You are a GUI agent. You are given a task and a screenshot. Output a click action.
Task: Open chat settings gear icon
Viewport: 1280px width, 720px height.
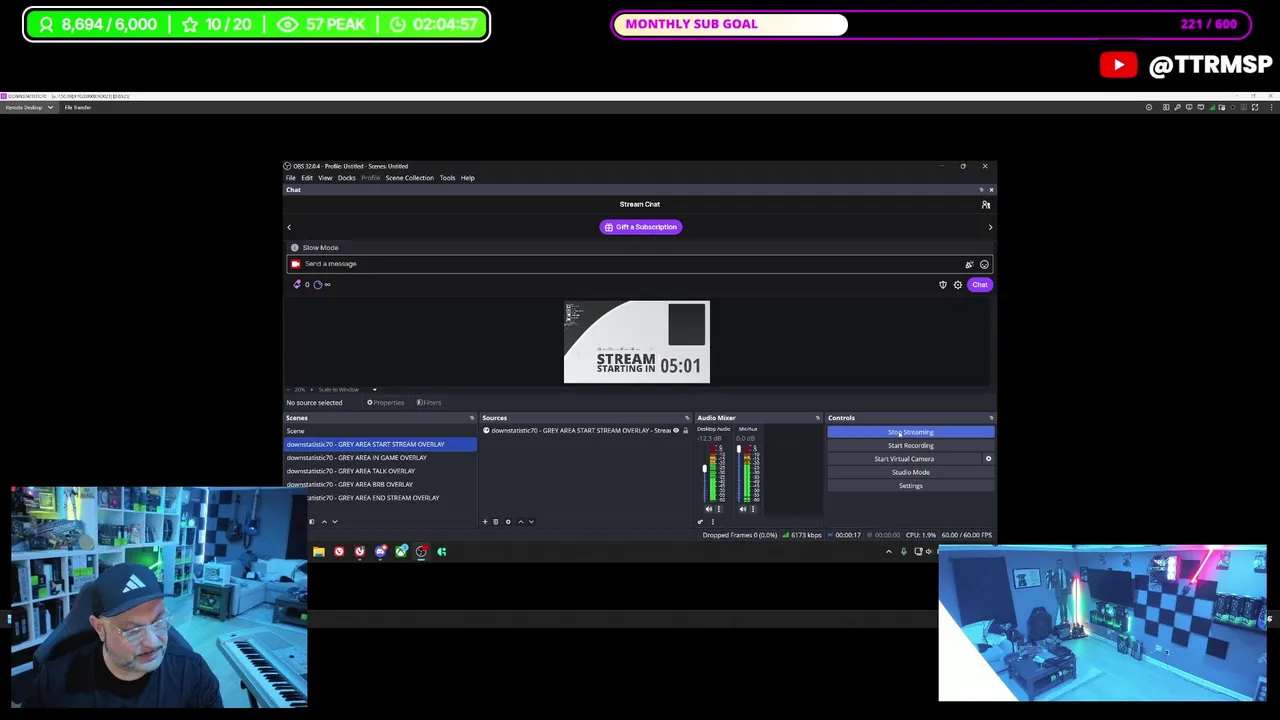958,285
